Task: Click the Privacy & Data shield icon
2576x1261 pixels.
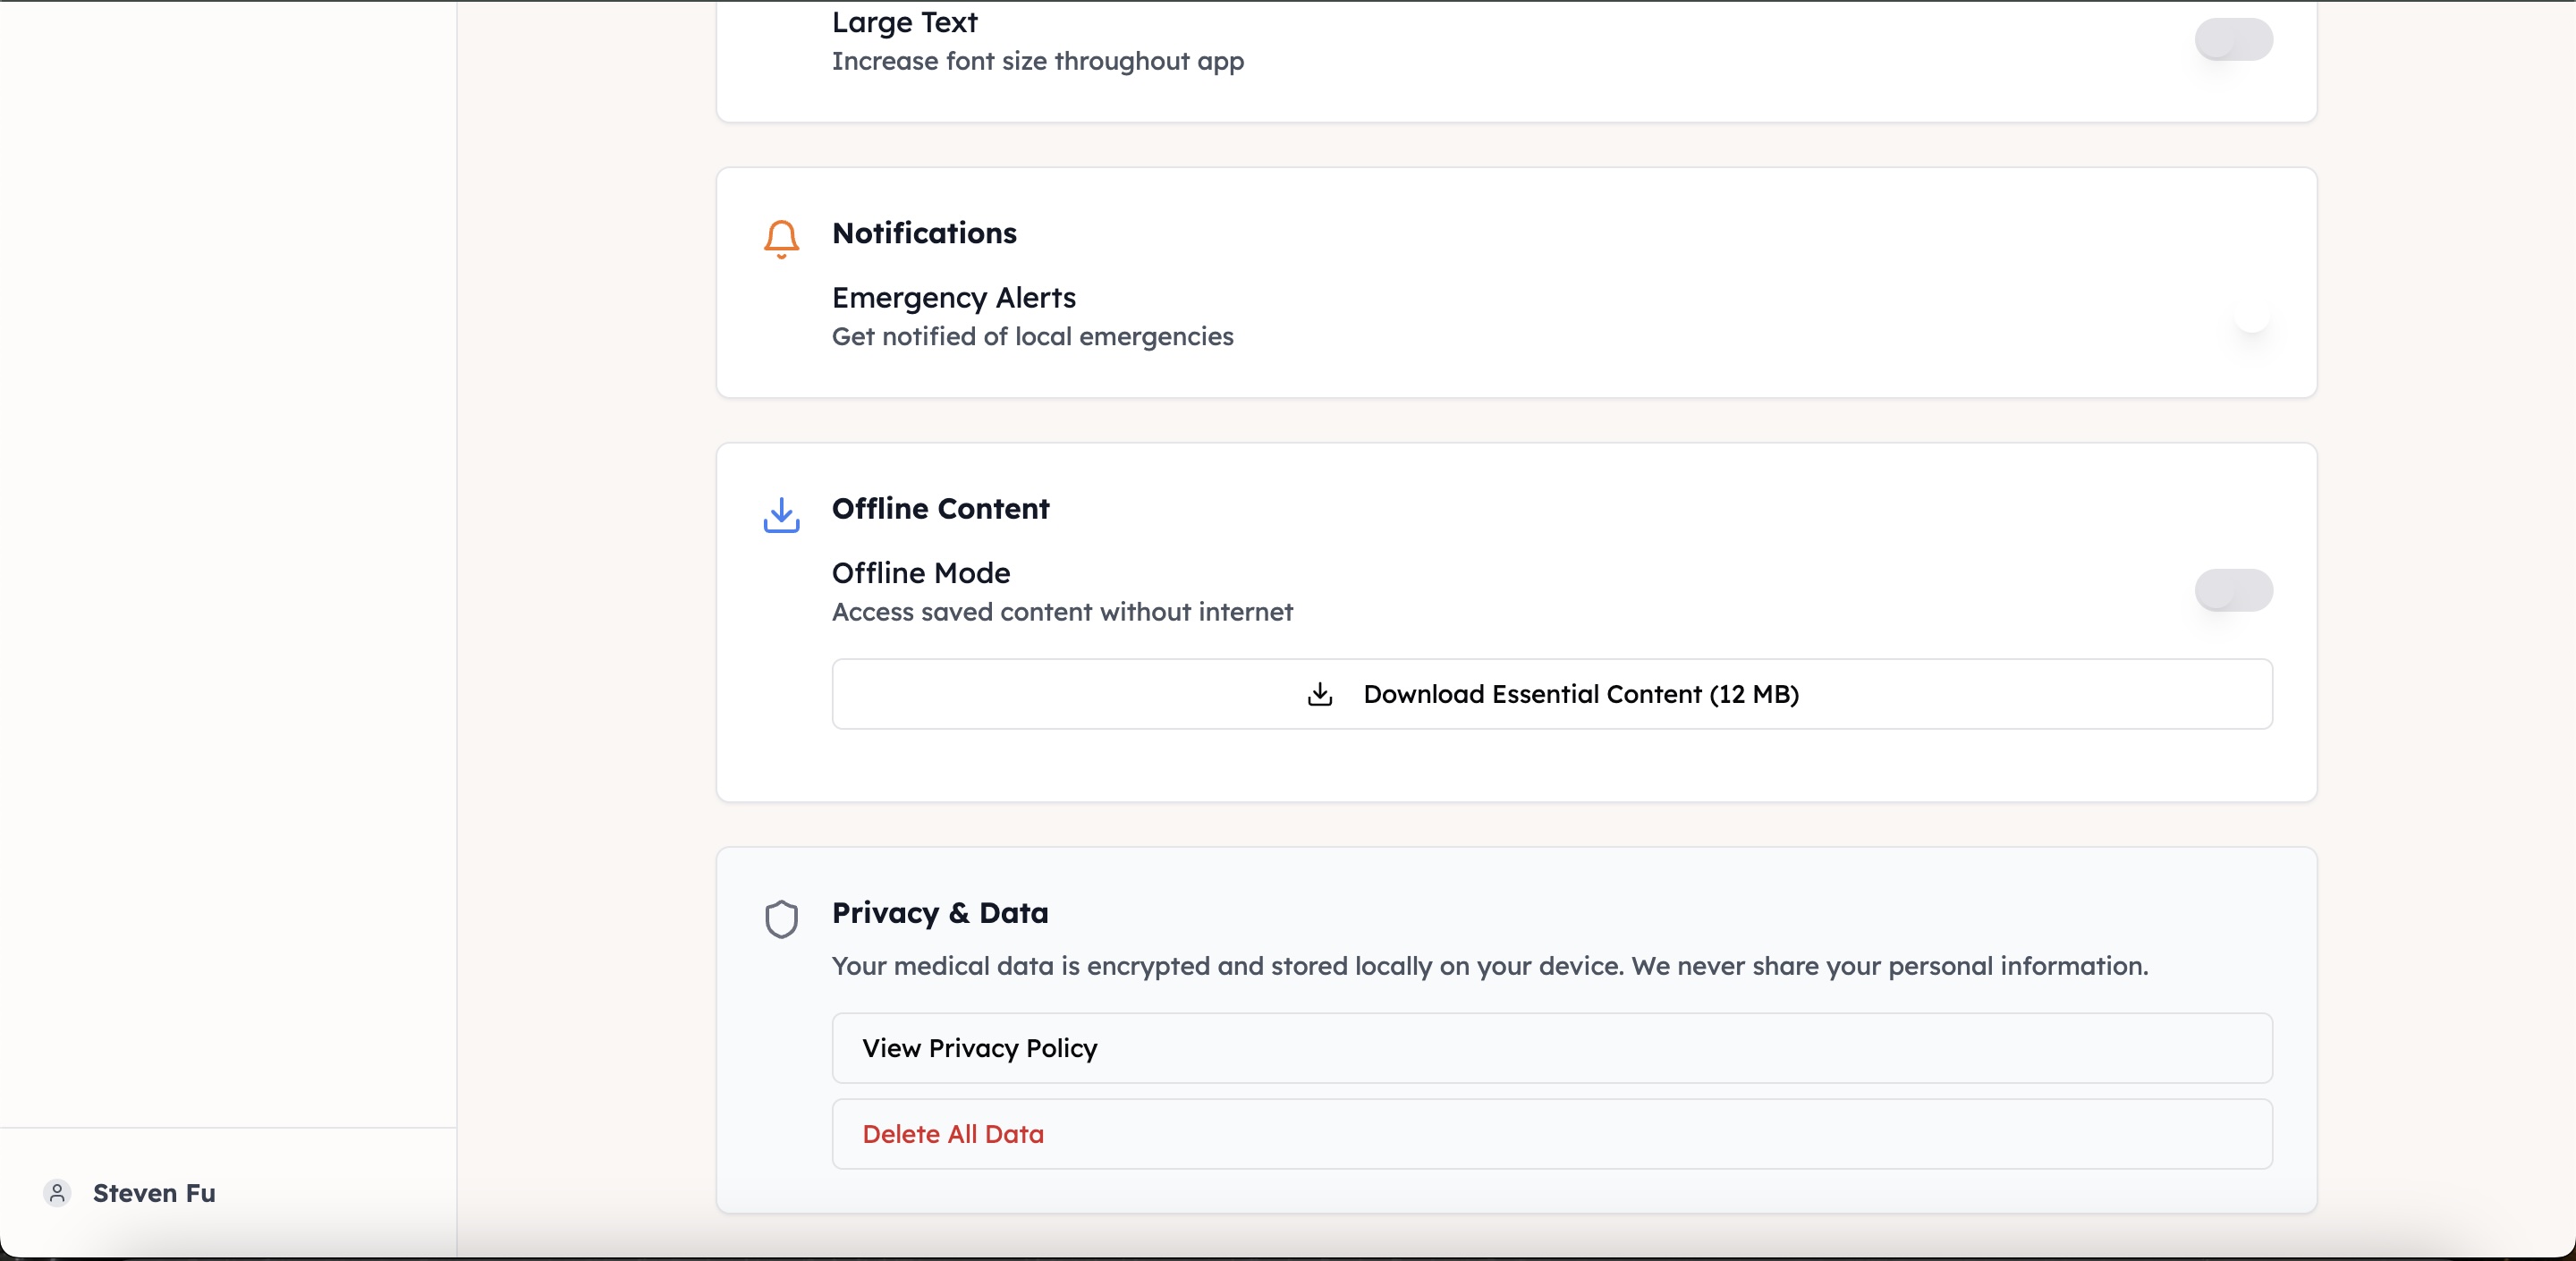Action: [781, 919]
